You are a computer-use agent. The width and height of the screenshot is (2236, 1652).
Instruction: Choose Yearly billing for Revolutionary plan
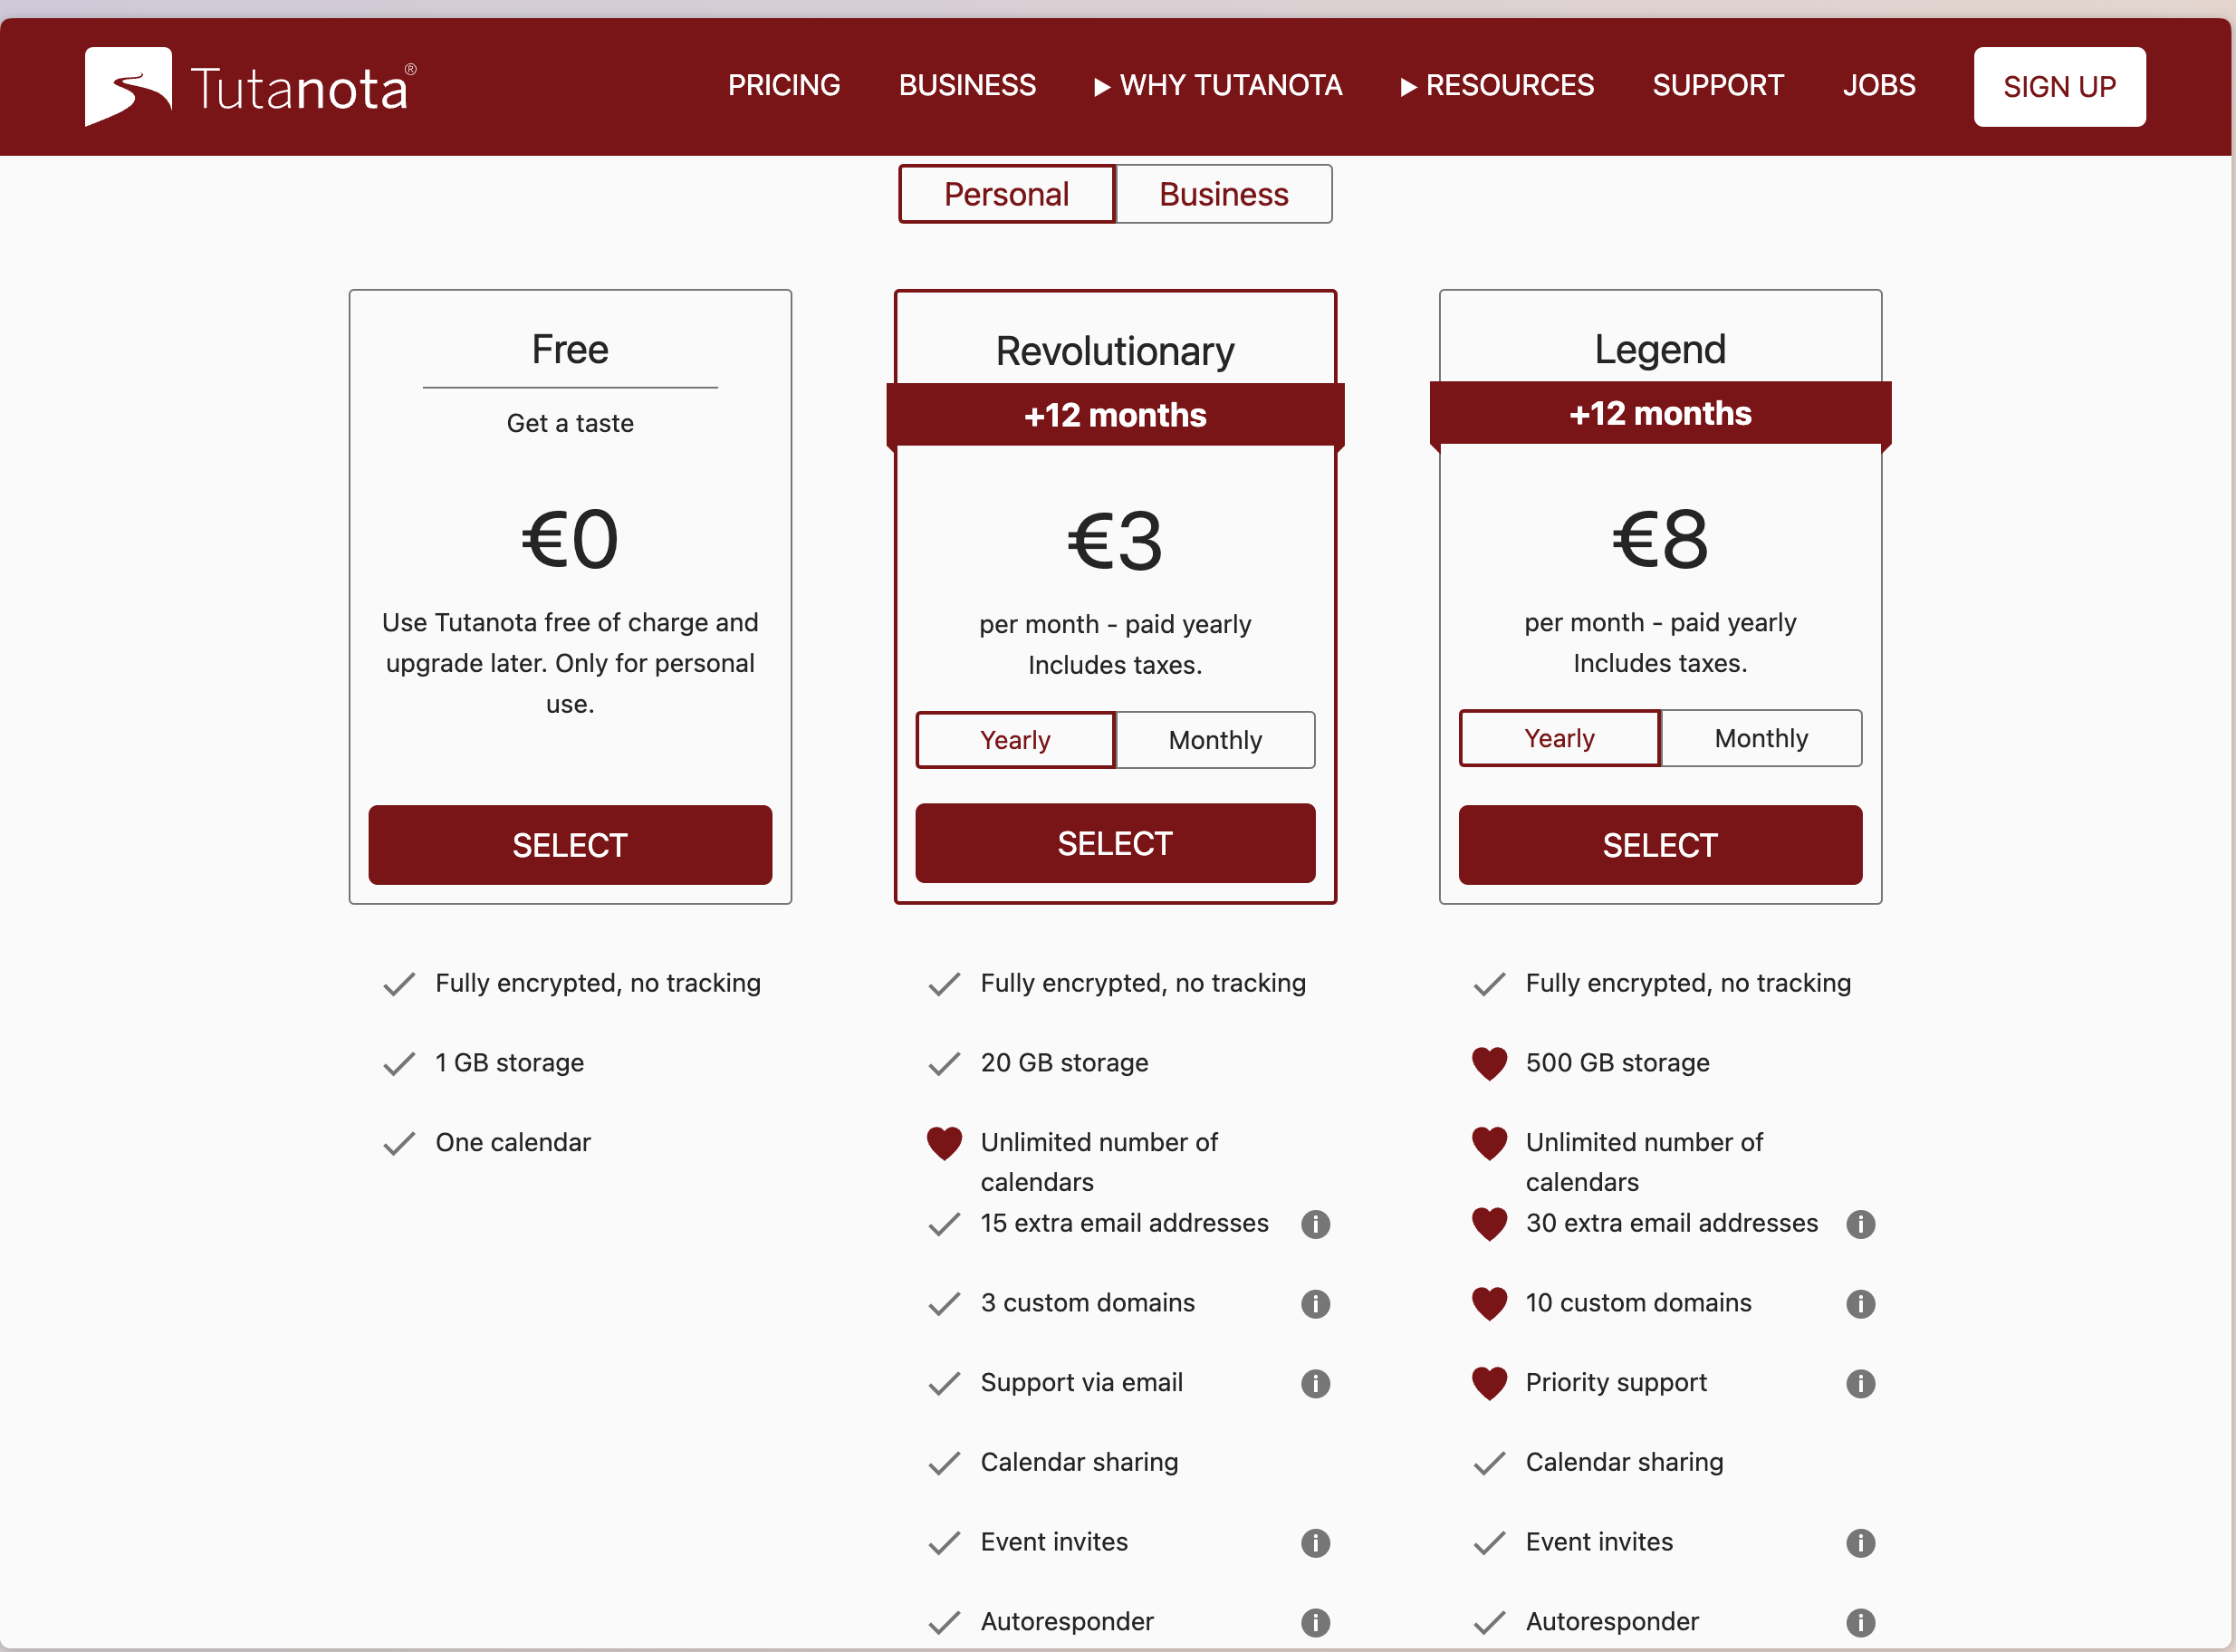[x=1015, y=740]
